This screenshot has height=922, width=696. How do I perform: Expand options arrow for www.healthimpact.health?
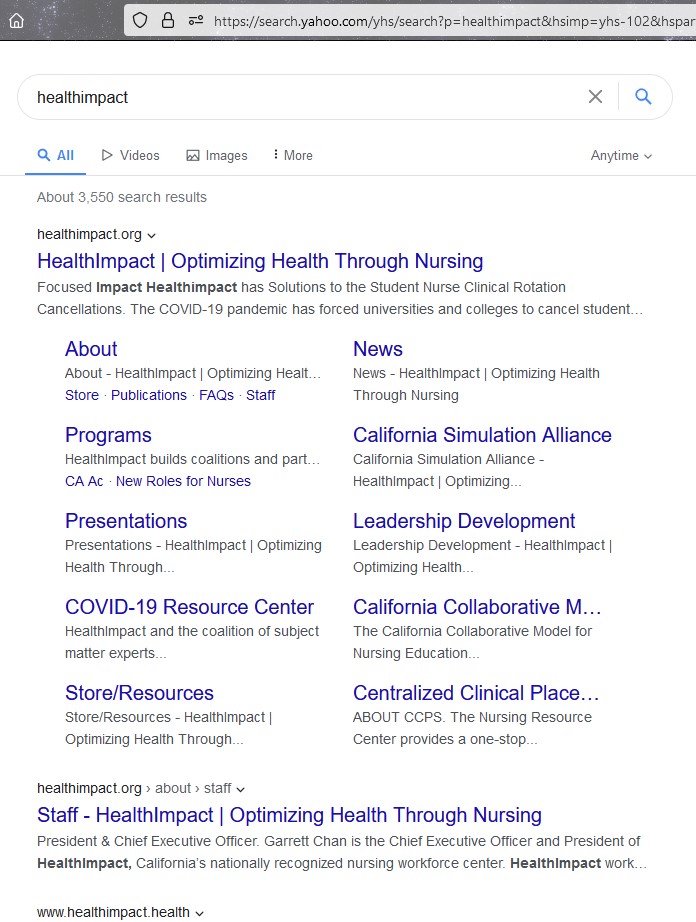pyautogui.click(x=199, y=913)
